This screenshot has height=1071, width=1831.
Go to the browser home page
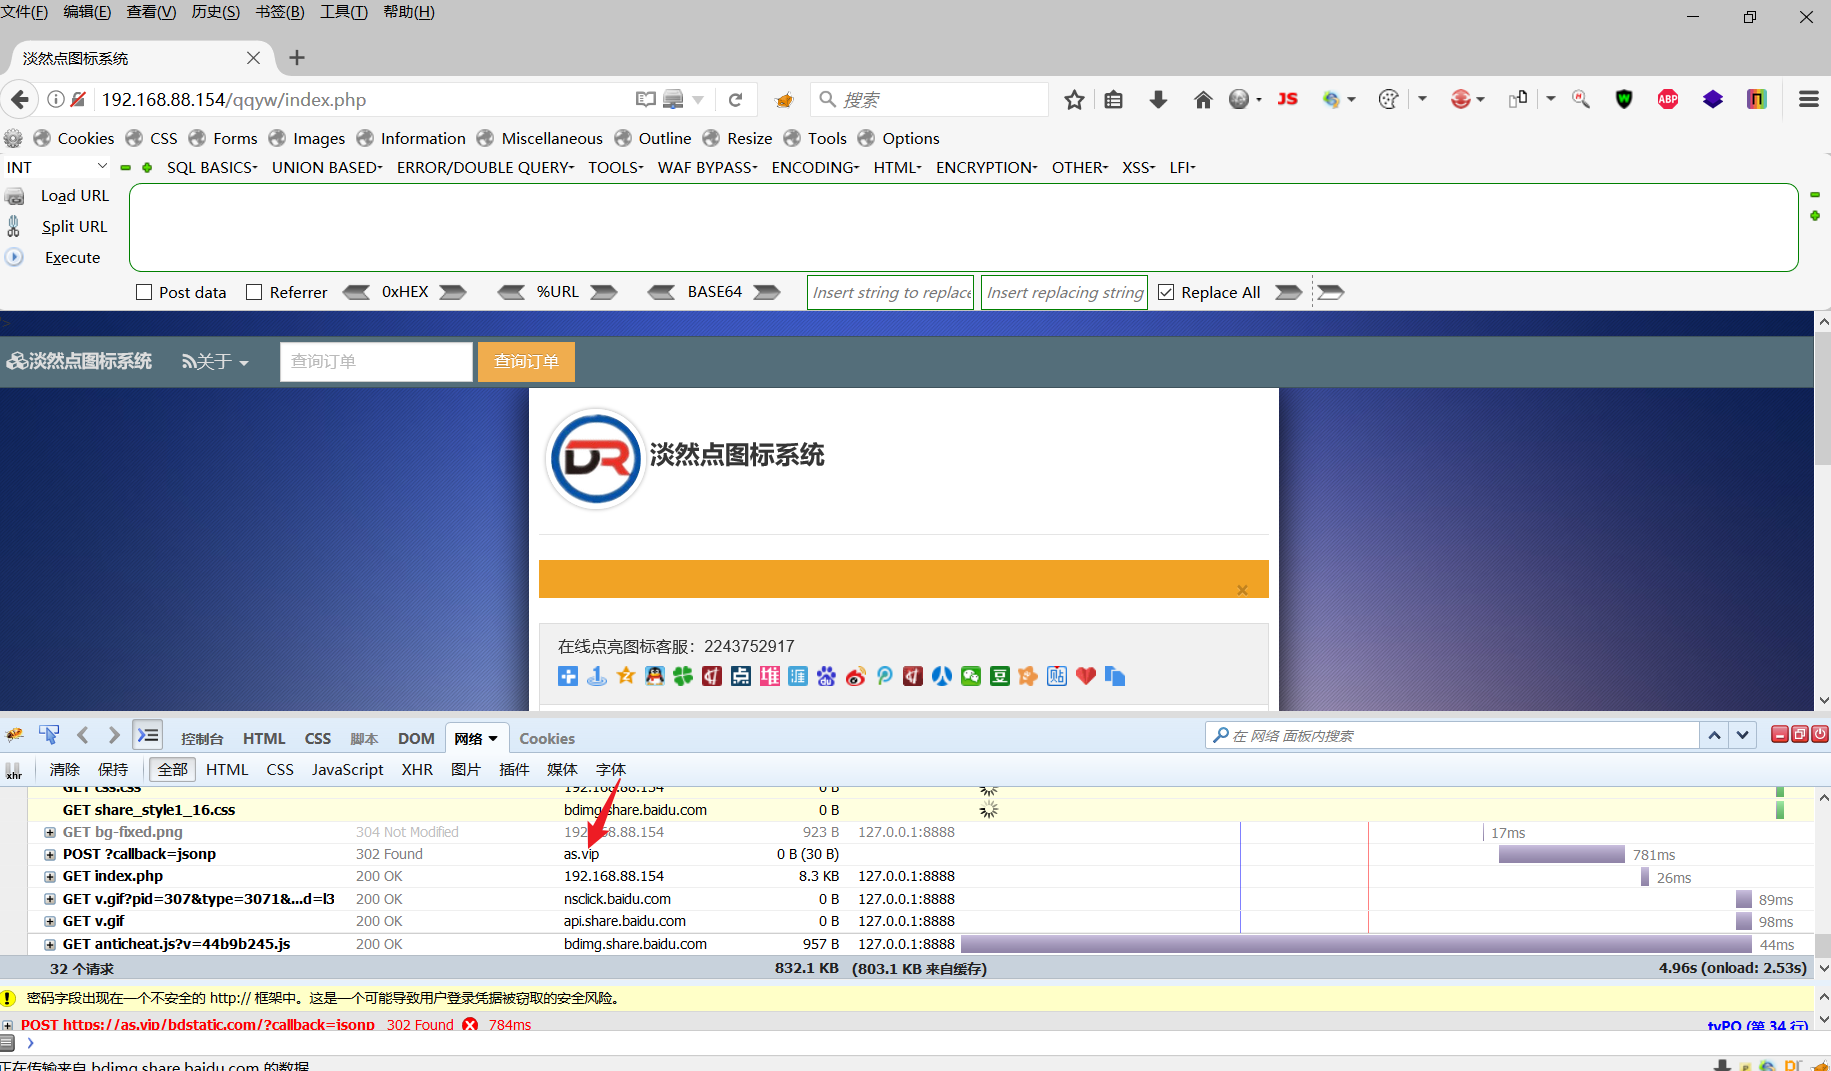pyautogui.click(x=1203, y=99)
